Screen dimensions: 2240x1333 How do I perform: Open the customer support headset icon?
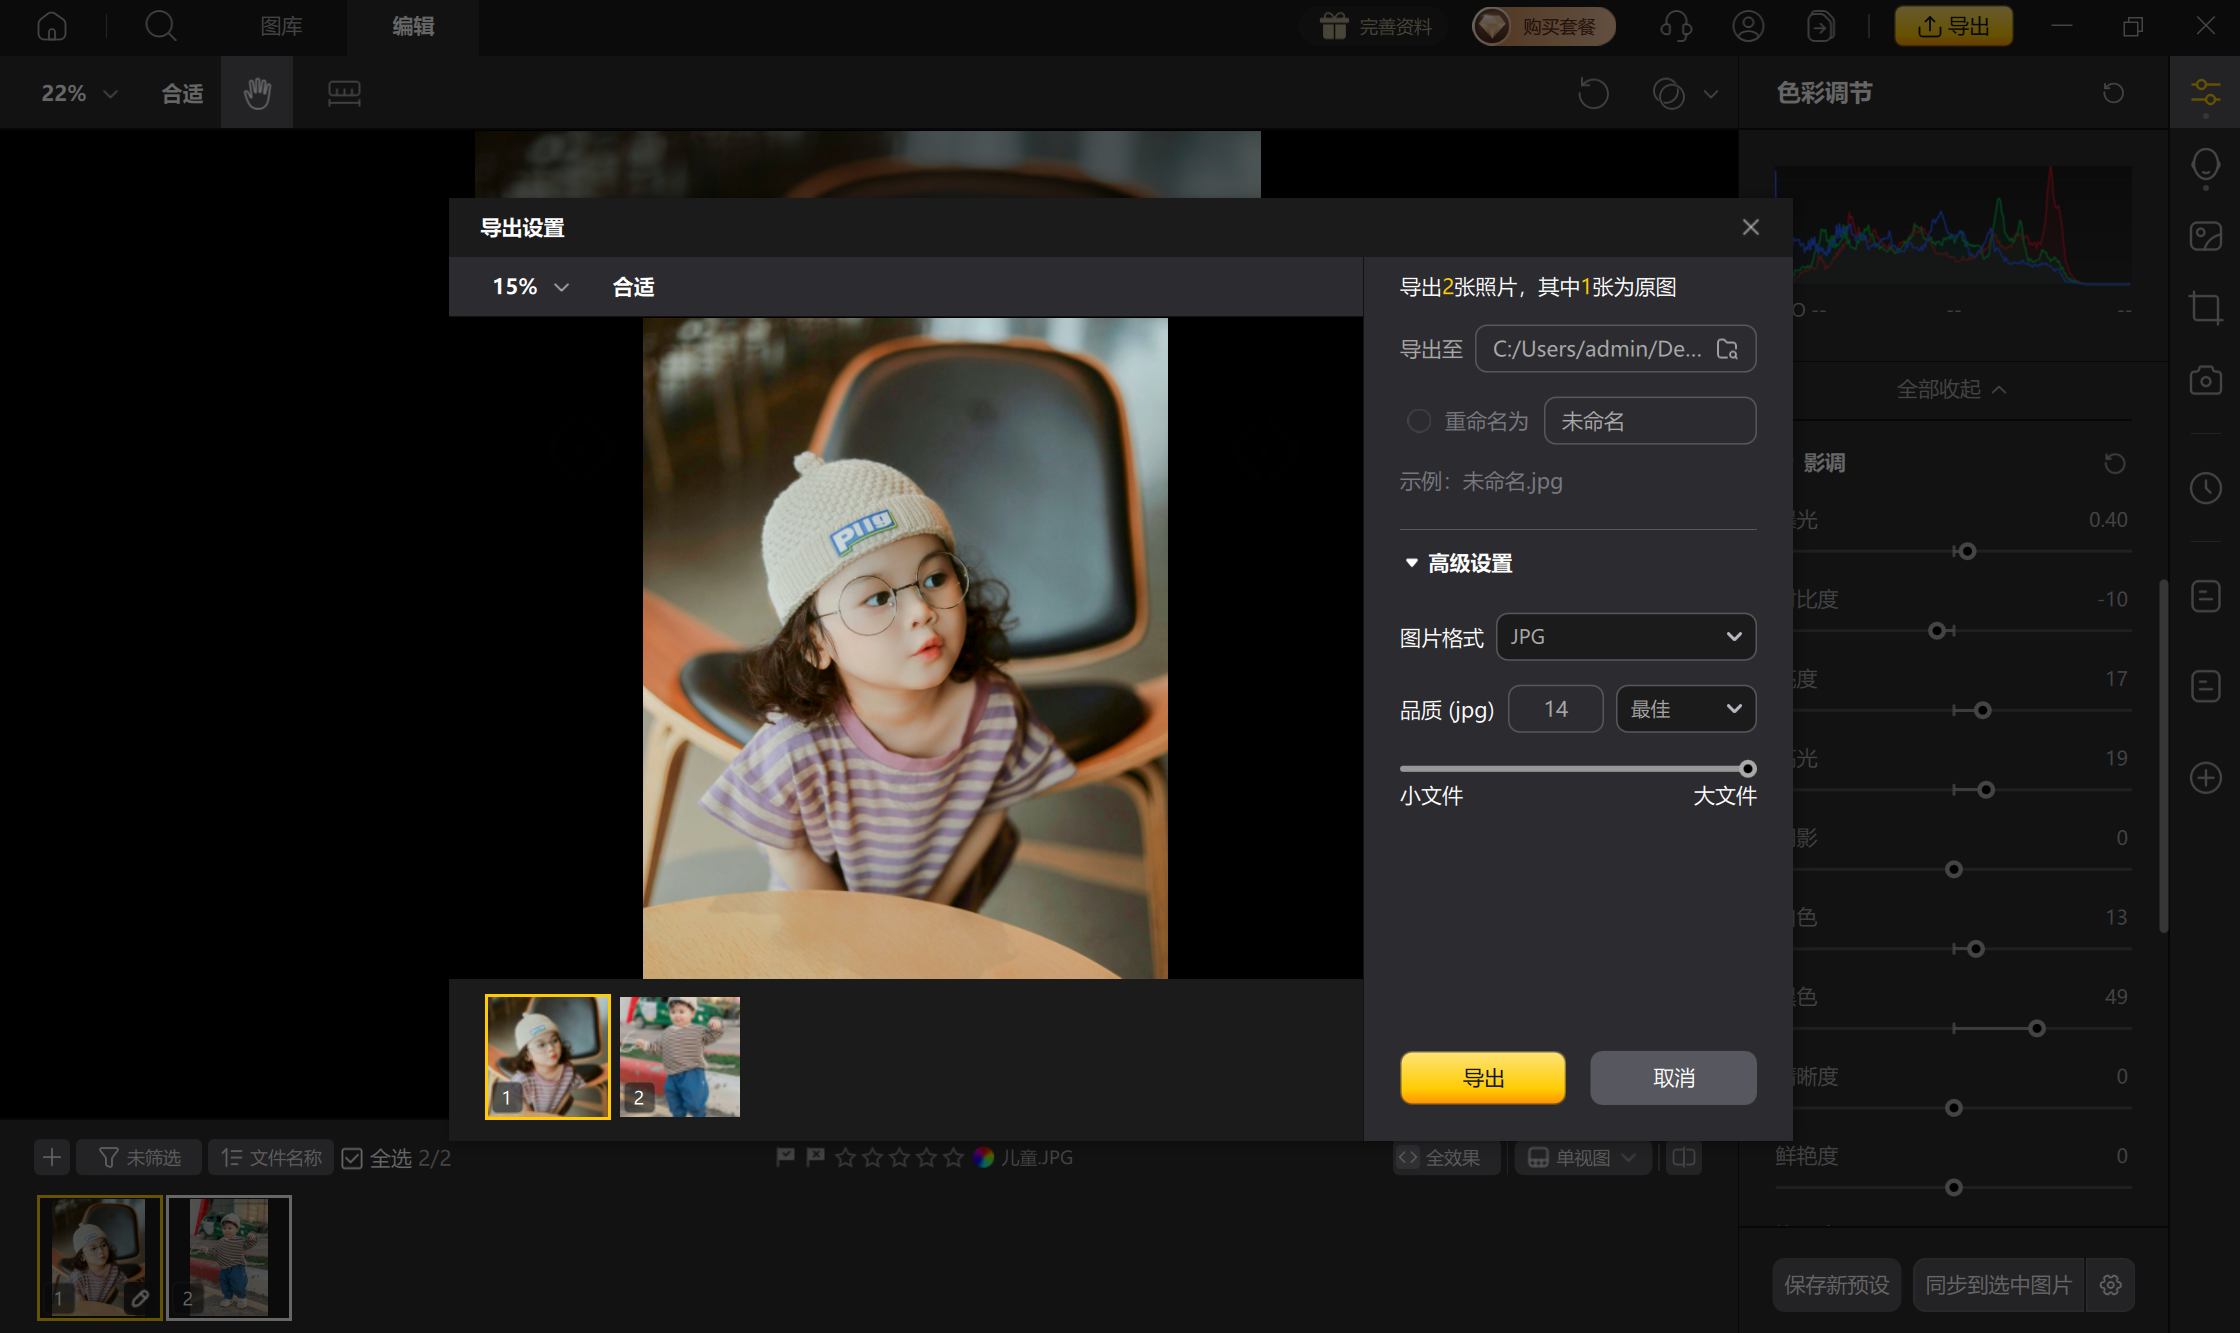[1675, 26]
